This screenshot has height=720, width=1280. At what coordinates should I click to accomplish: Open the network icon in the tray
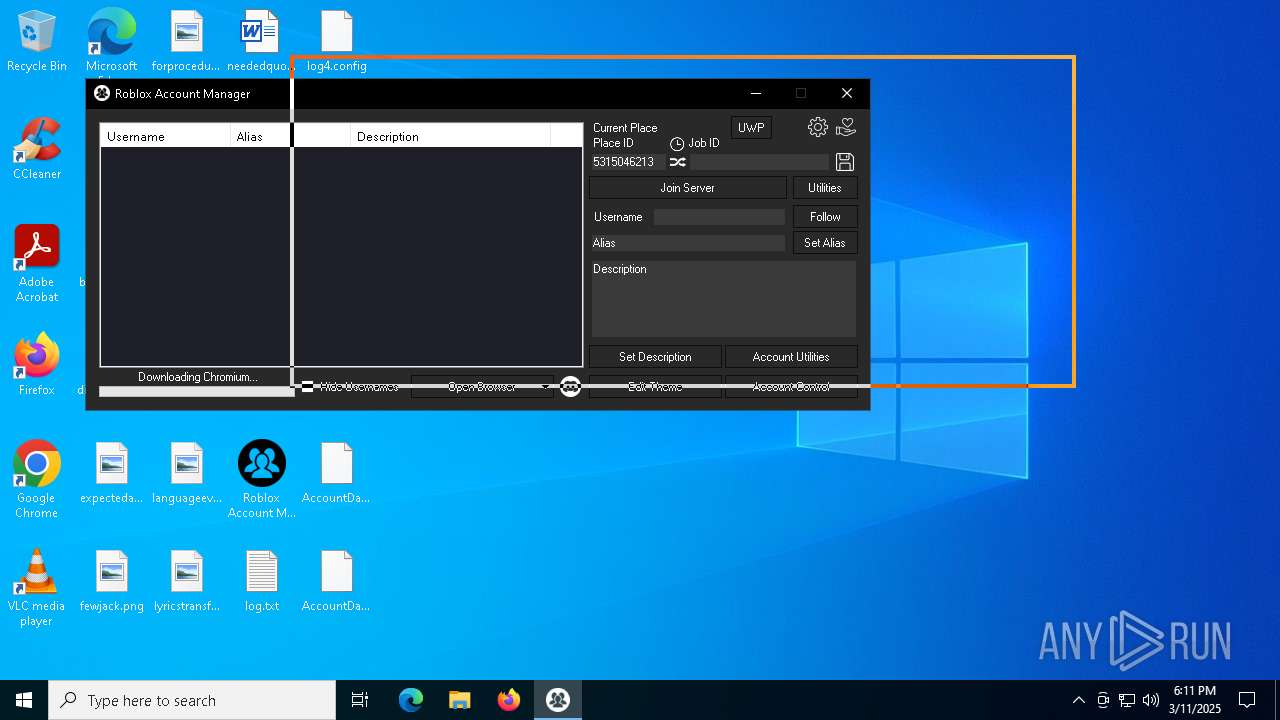click(x=1127, y=700)
